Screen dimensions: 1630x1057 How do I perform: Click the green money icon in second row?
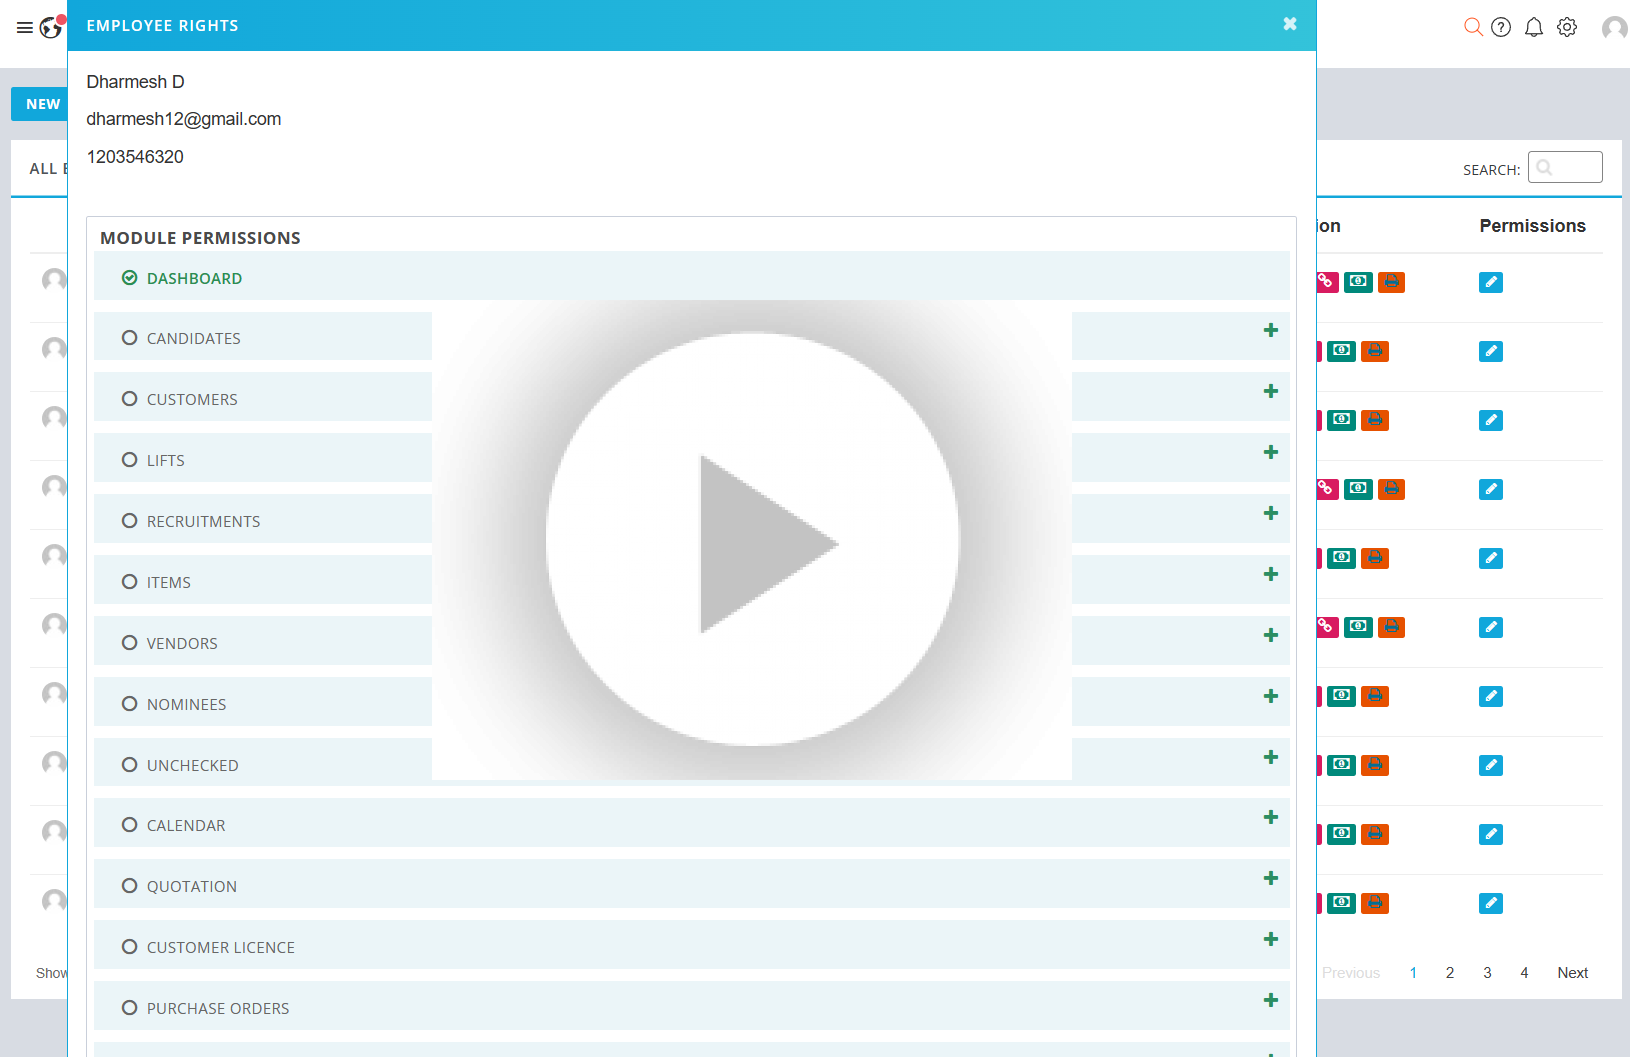1342,351
